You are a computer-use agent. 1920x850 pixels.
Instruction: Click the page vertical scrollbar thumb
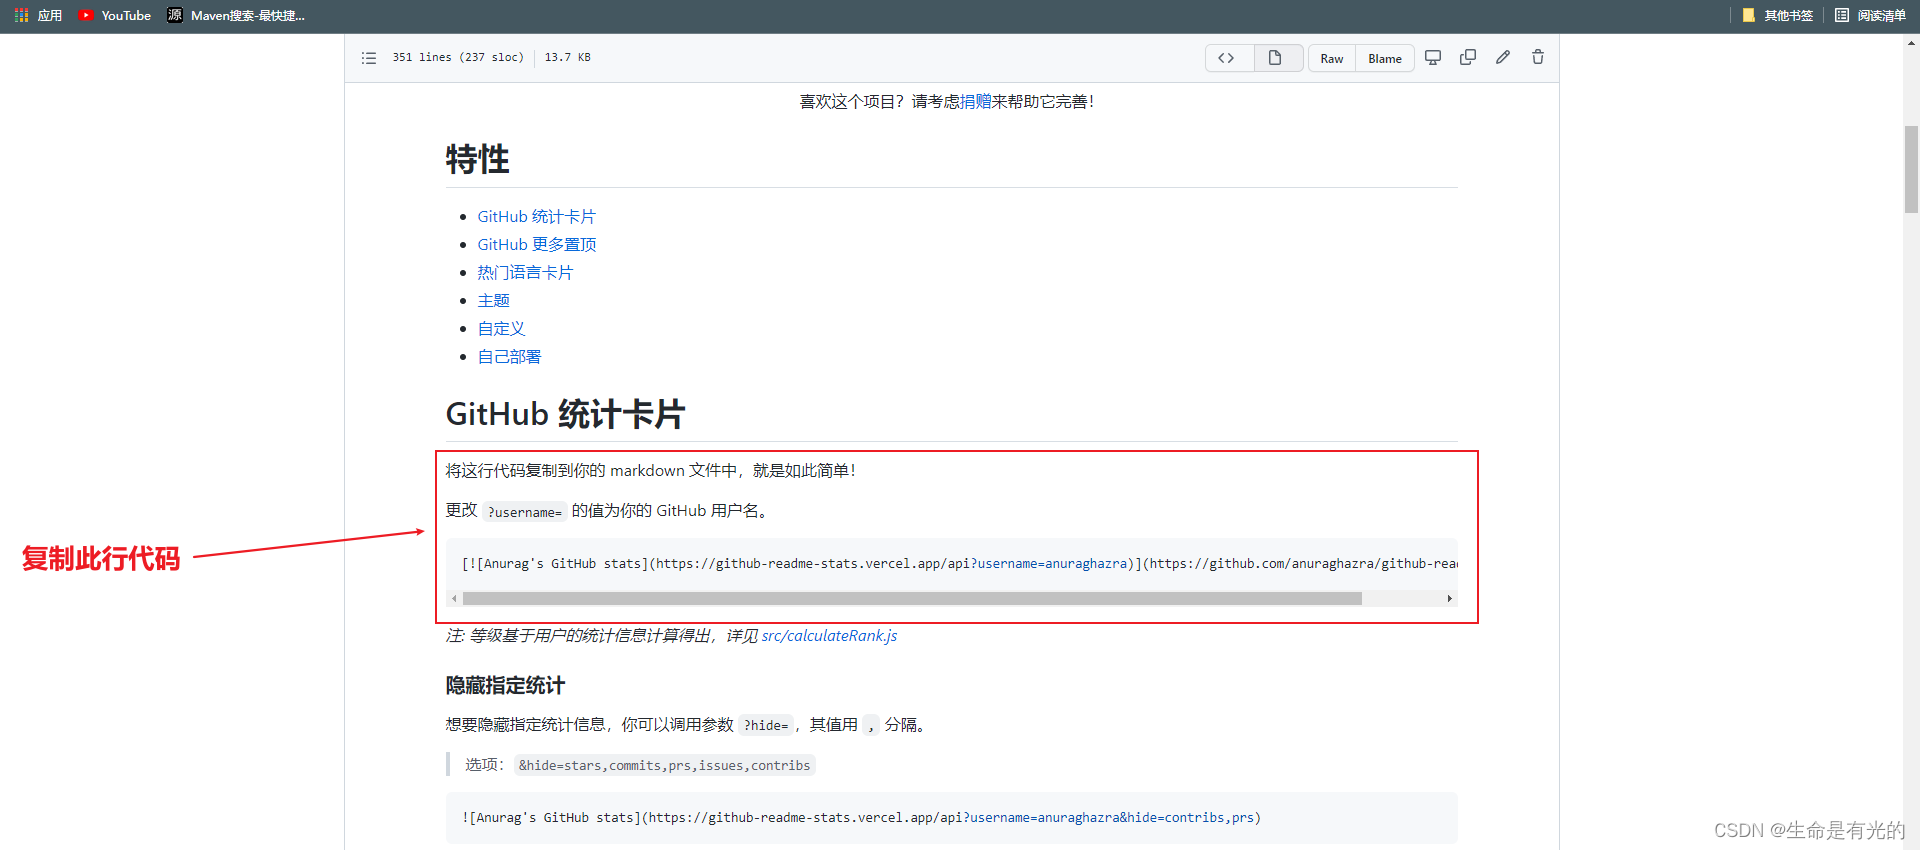[1911, 170]
